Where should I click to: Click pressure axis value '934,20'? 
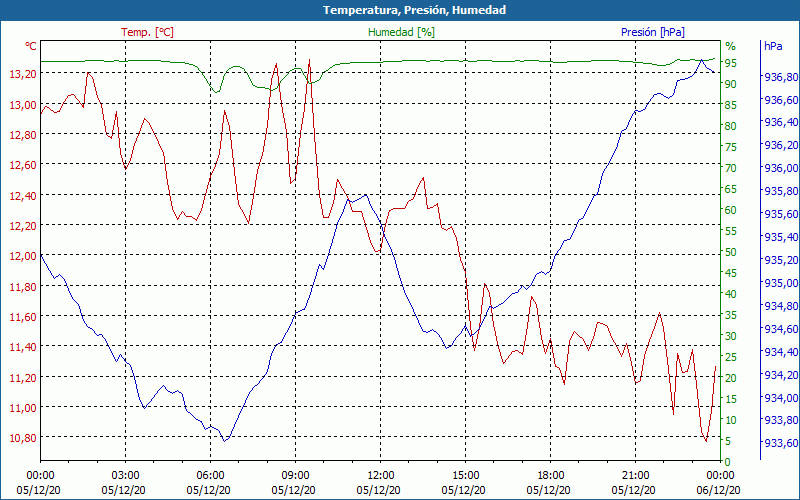coord(781,374)
